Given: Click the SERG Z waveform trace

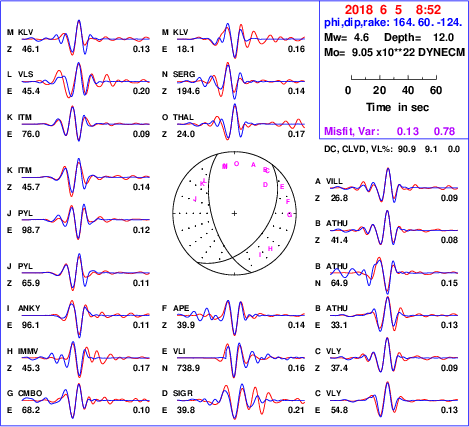Looking at the screenshot, I should (241, 81).
